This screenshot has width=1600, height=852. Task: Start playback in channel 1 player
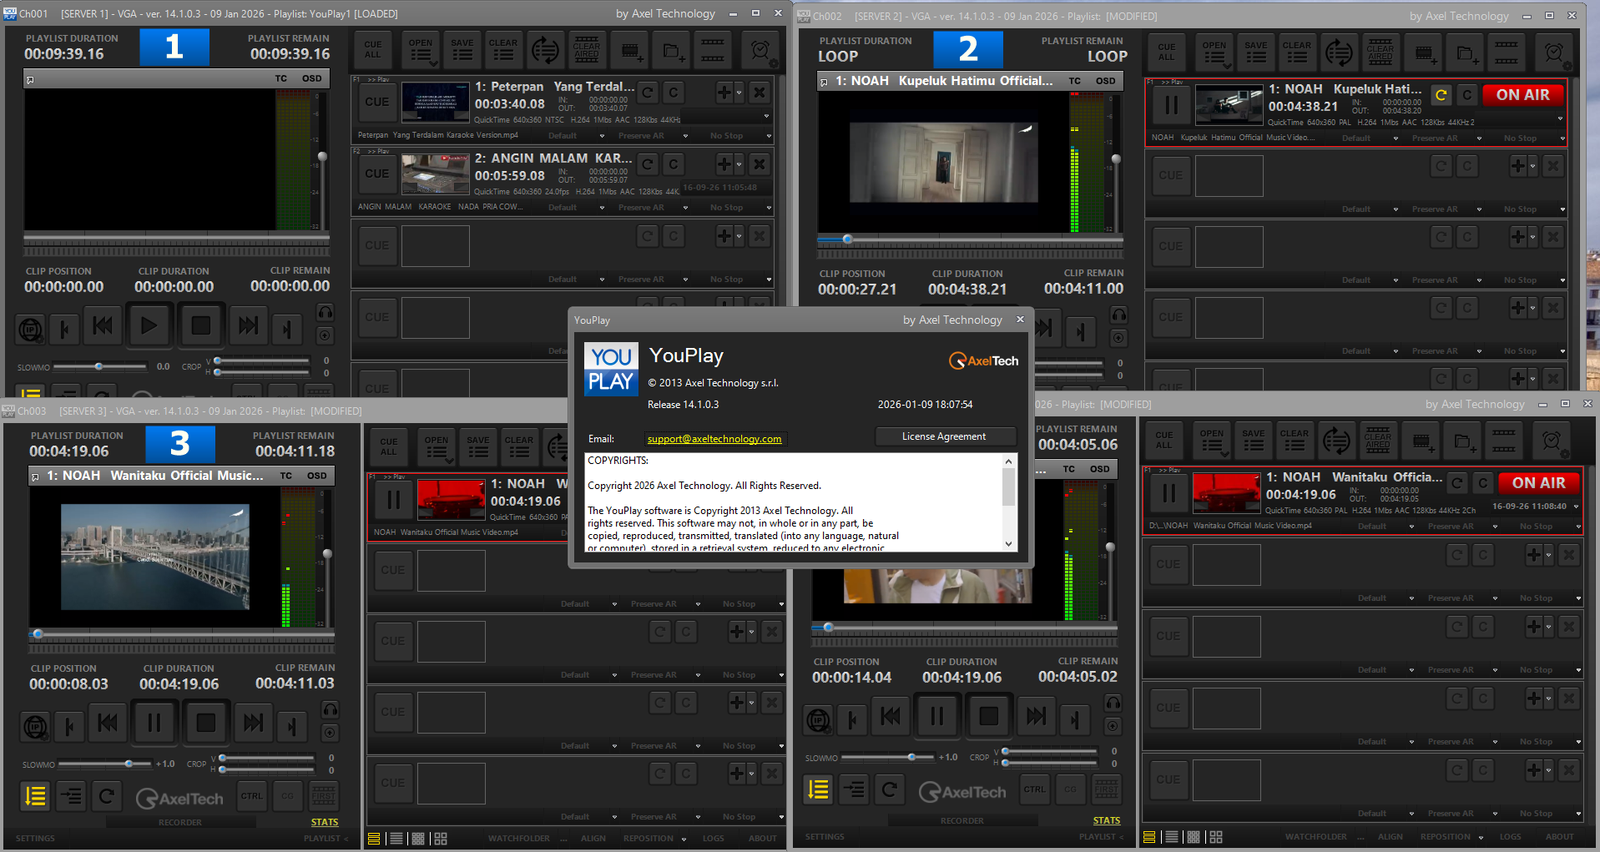(x=149, y=325)
